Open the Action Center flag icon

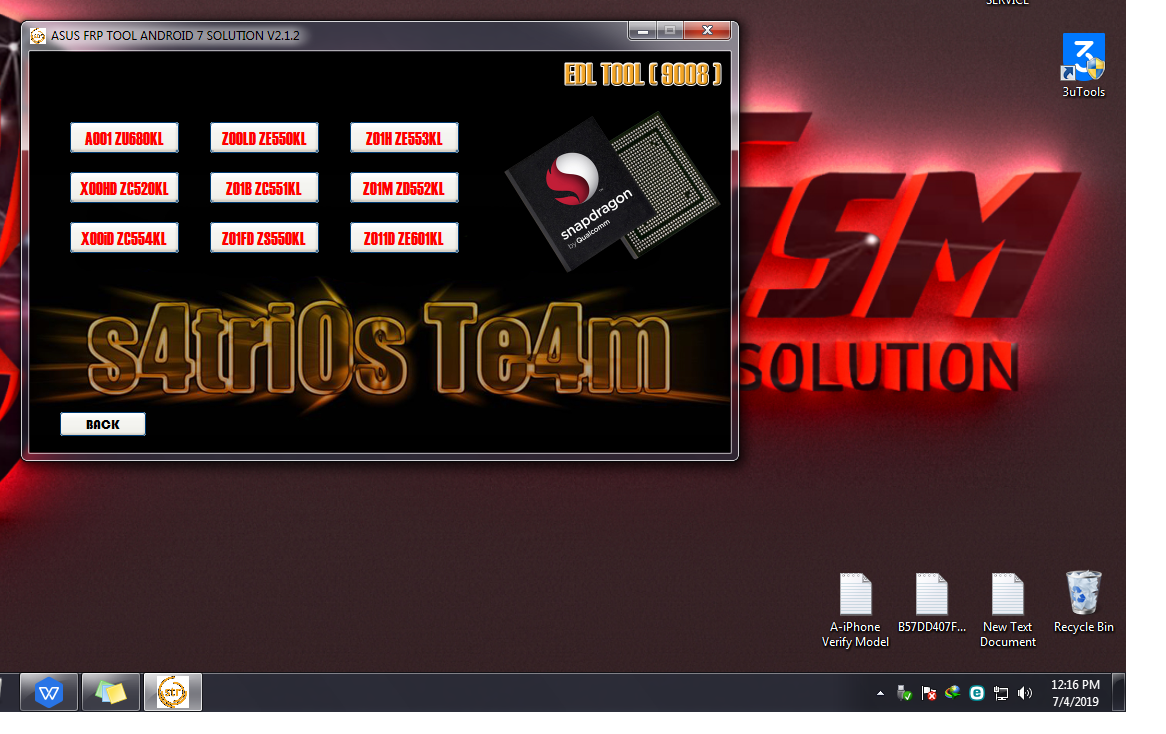[929, 693]
